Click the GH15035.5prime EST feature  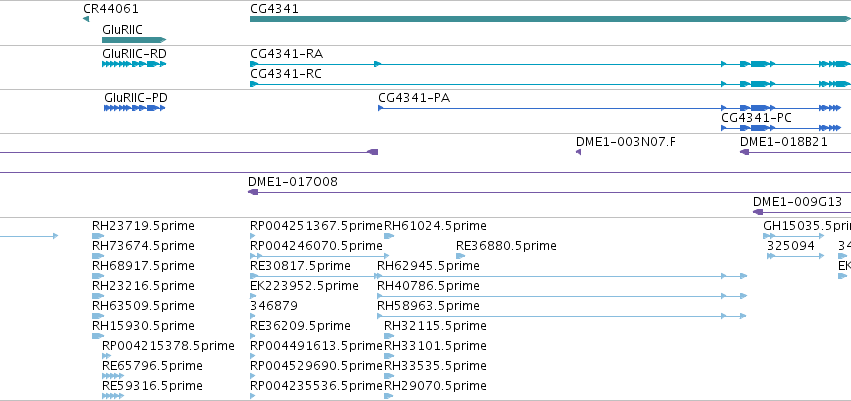click(x=793, y=236)
